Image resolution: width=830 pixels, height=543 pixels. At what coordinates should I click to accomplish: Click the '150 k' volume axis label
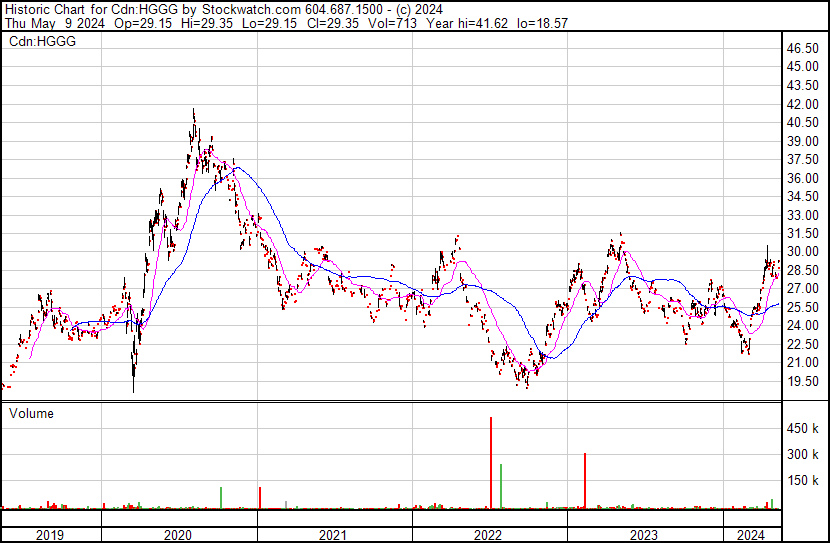pyautogui.click(x=802, y=480)
